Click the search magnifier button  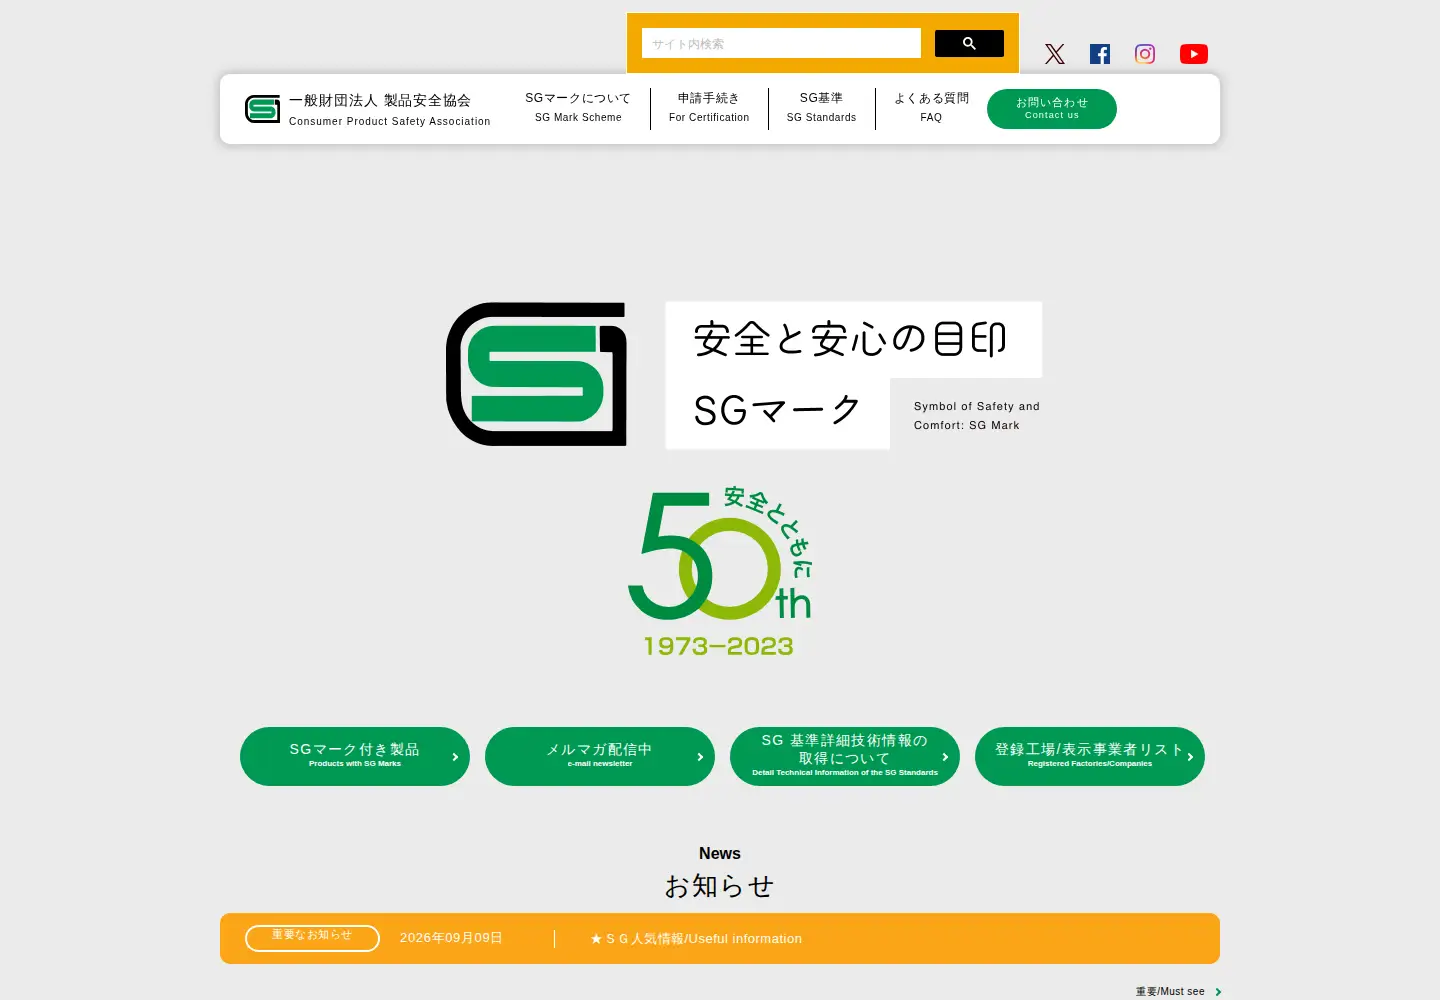point(969,43)
